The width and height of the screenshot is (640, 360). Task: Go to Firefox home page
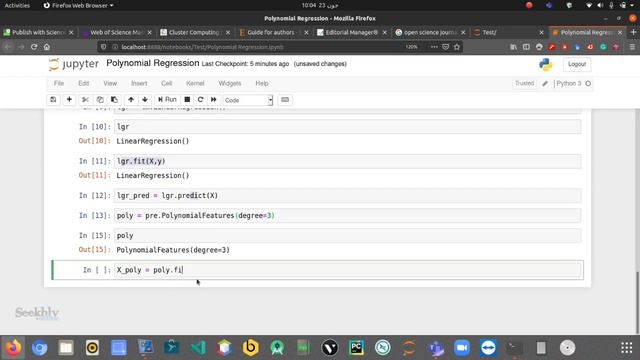pyautogui.click(x=47, y=47)
